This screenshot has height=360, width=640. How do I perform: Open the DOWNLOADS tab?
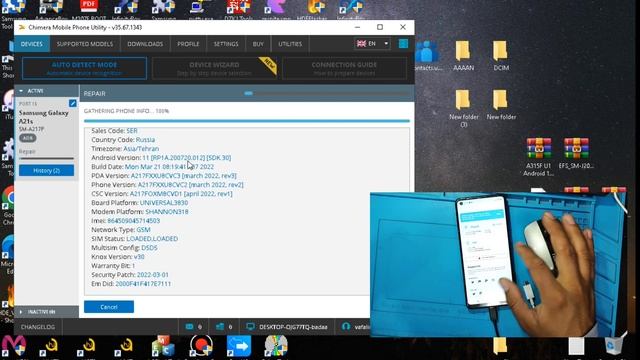click(x=145, y=44)
